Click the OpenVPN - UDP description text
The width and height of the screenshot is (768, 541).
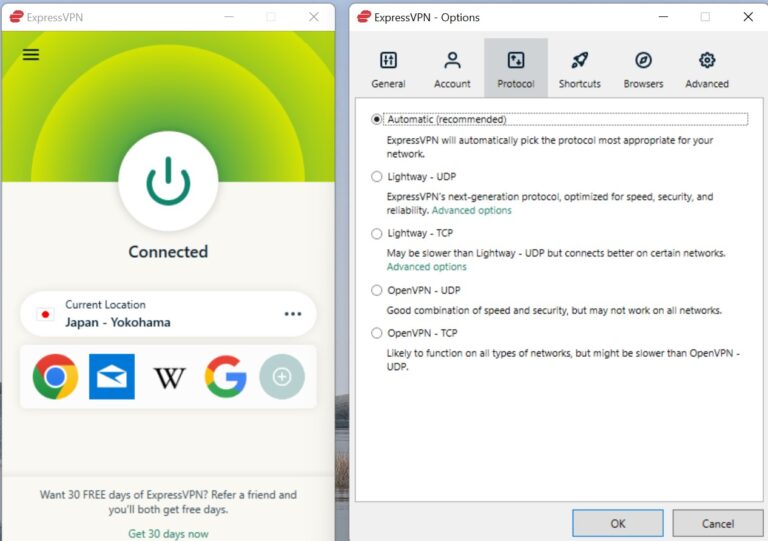point(554,310)
